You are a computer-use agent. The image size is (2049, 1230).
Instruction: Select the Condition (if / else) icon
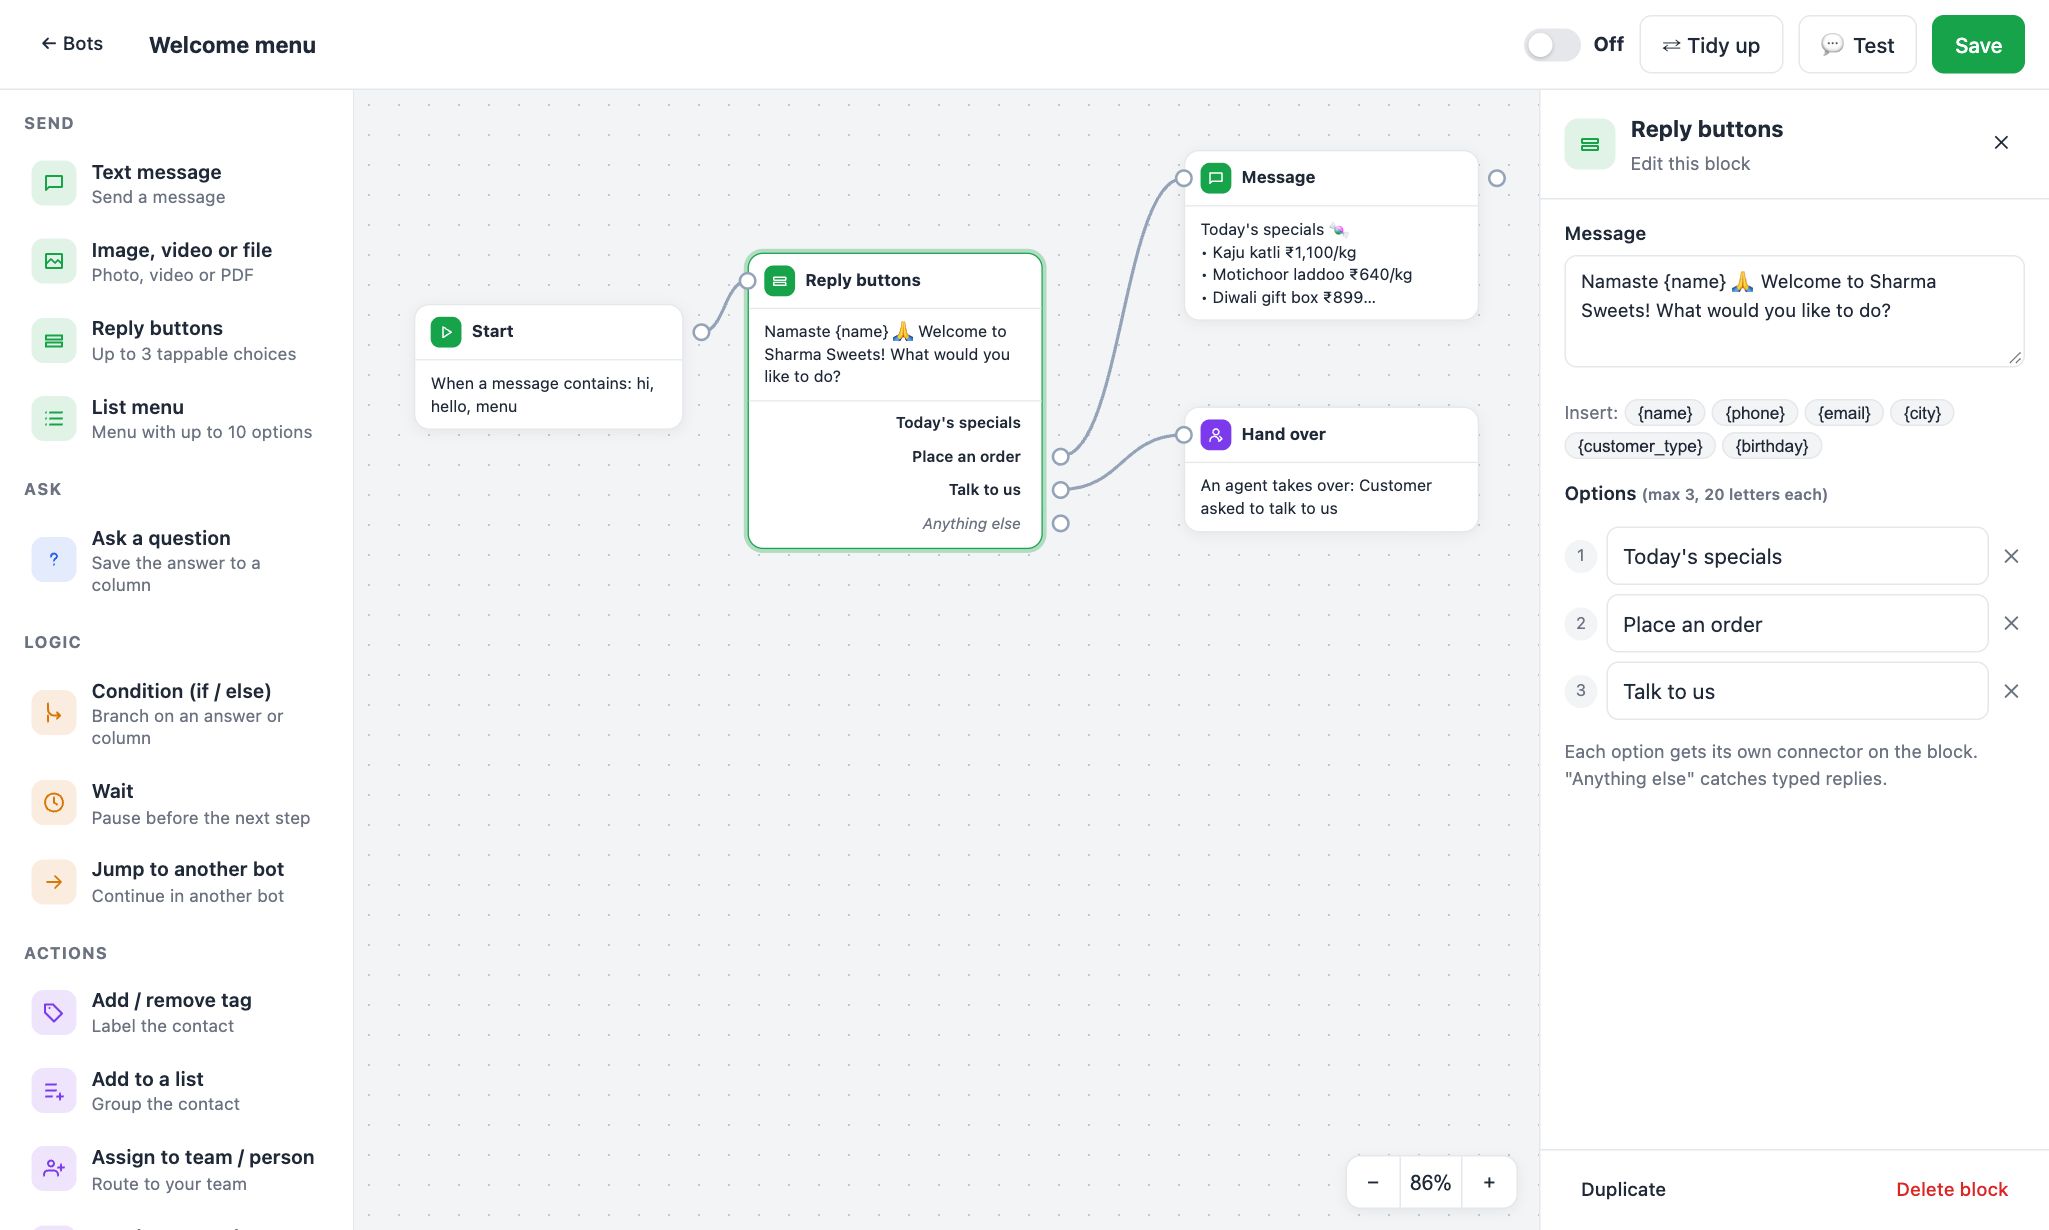tap(54, 713)
